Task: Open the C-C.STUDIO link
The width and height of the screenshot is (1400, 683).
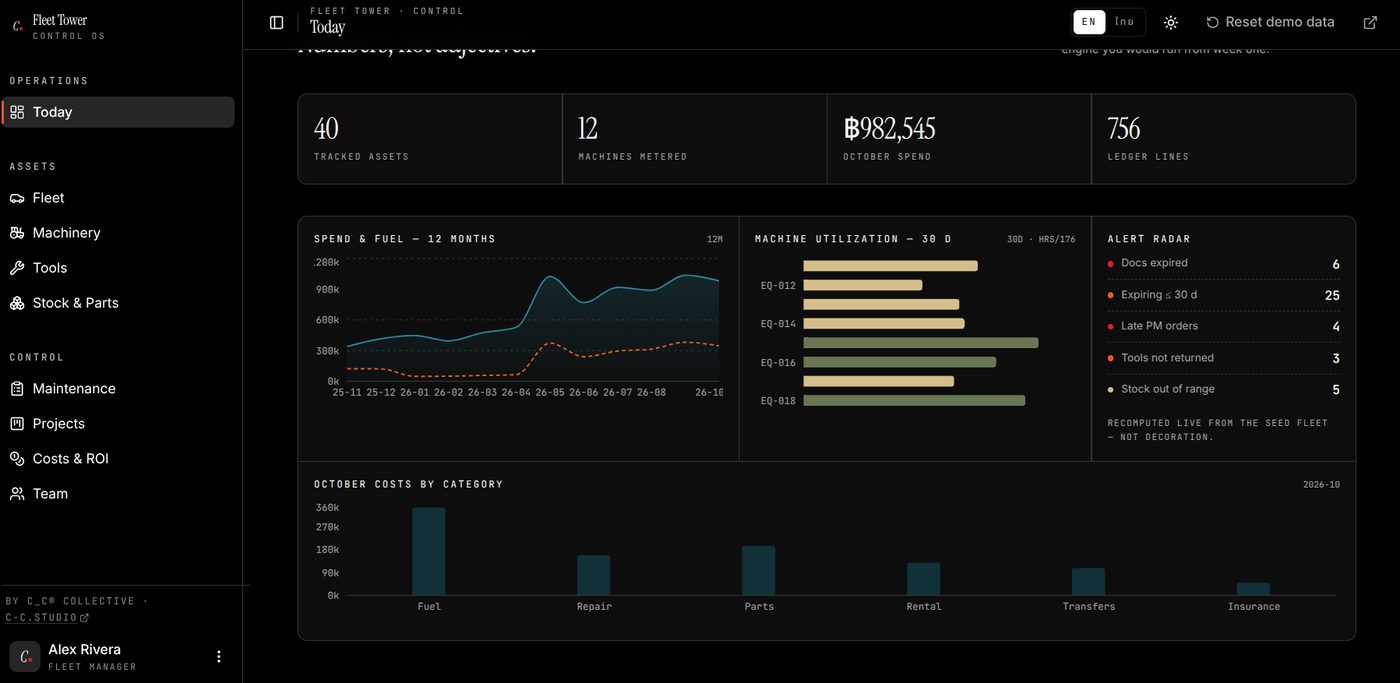Action: pos(48,618)
